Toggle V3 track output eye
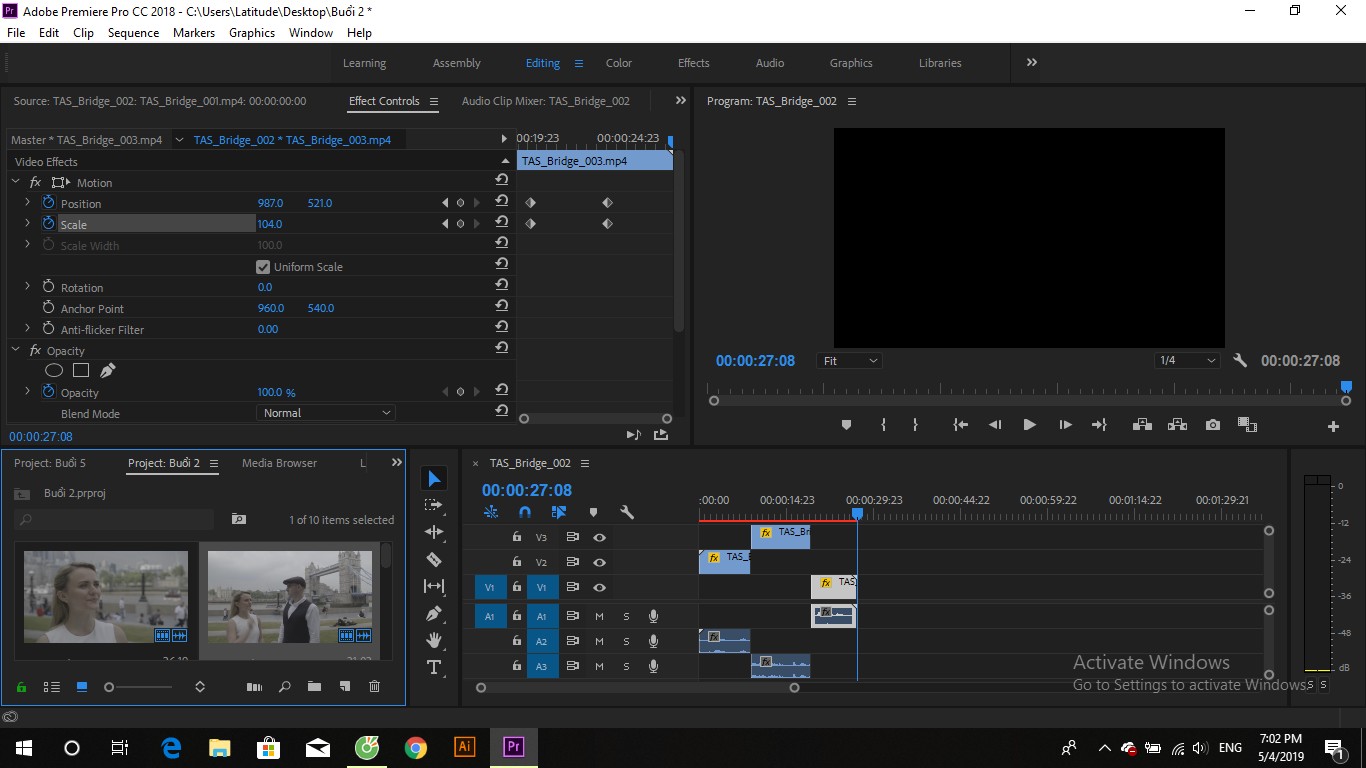Image resolution: width=1366 pixels, height=768 pixels. click(599, 537)
